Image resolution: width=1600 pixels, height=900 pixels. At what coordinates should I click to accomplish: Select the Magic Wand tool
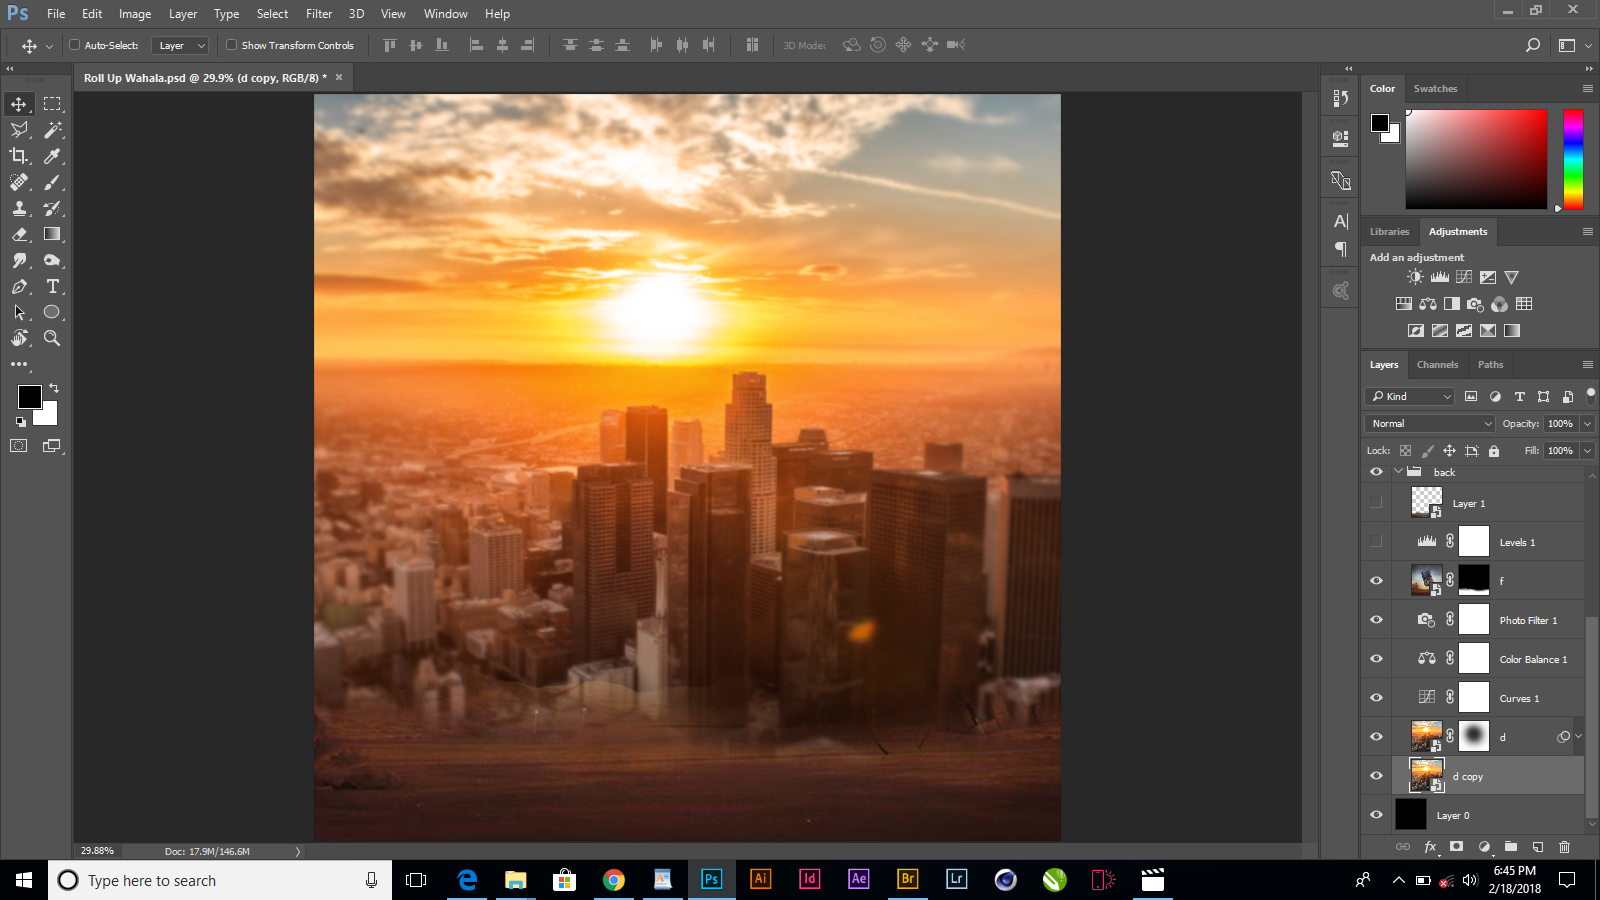(x=52, y=130)
